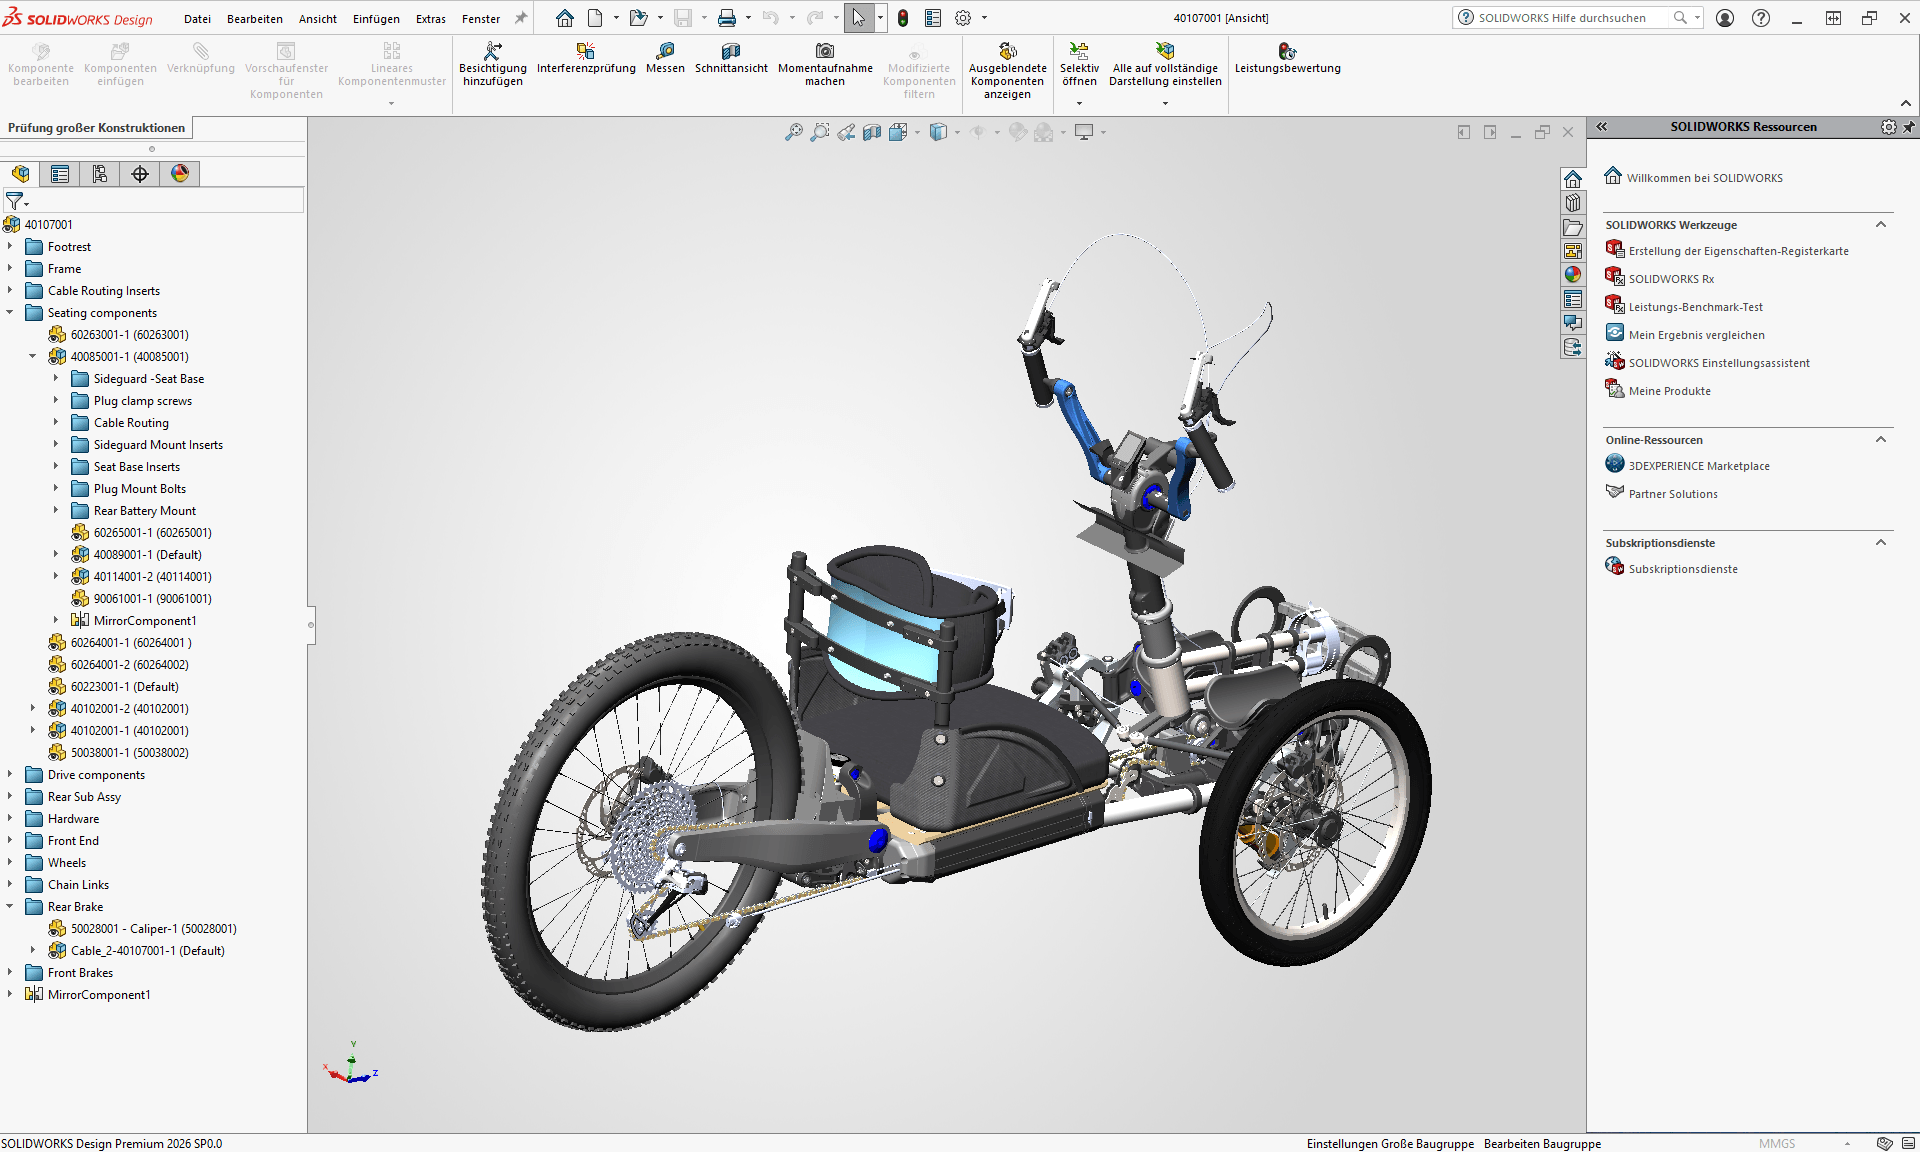Open the Extras menu

tap(430, 18)
